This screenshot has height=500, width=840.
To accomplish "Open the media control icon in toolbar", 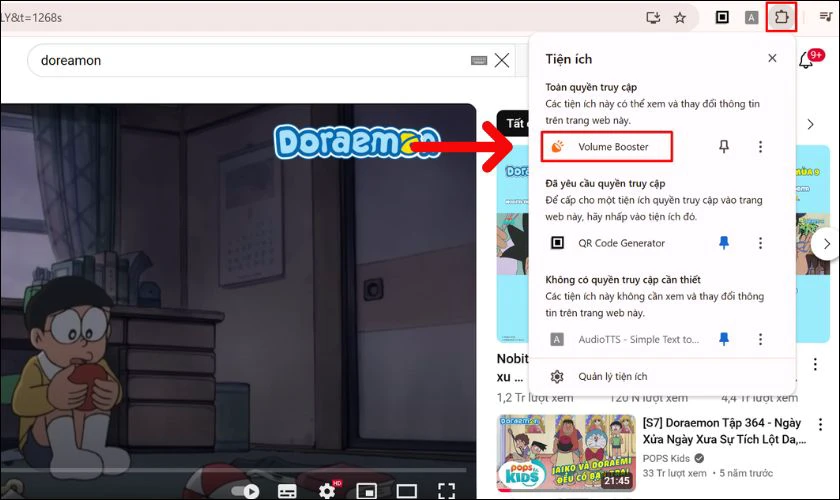I will [x=826, y=17].
